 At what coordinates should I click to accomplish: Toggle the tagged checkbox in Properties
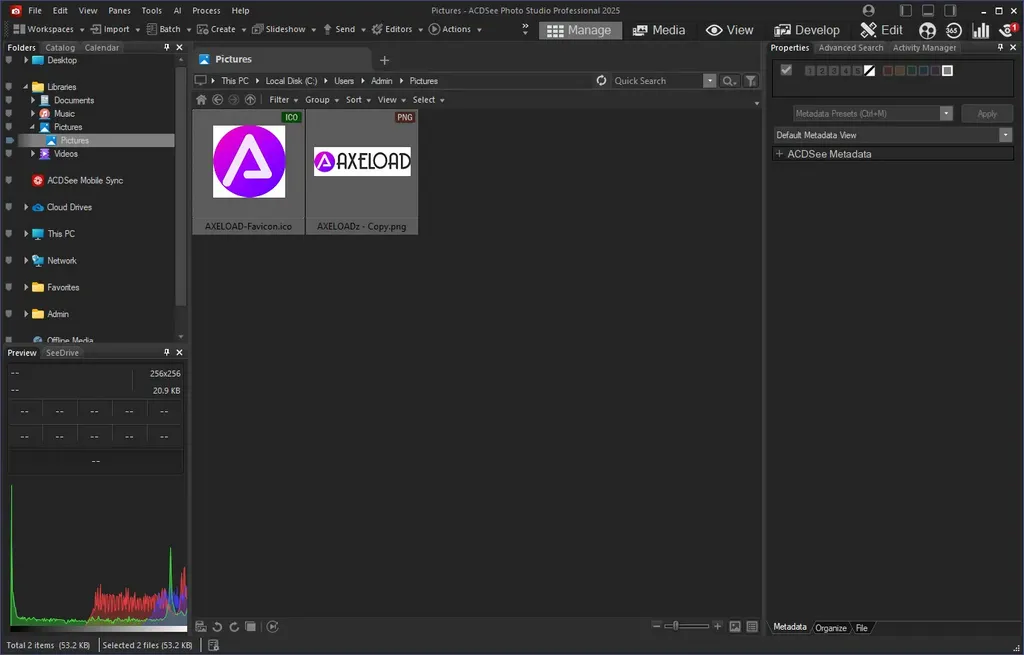tap(786, 70)
